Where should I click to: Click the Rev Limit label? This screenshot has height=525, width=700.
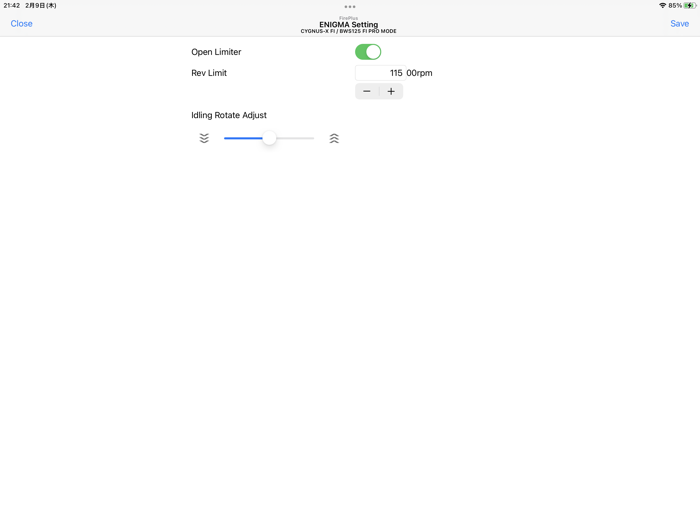click(x=209, y=73)
